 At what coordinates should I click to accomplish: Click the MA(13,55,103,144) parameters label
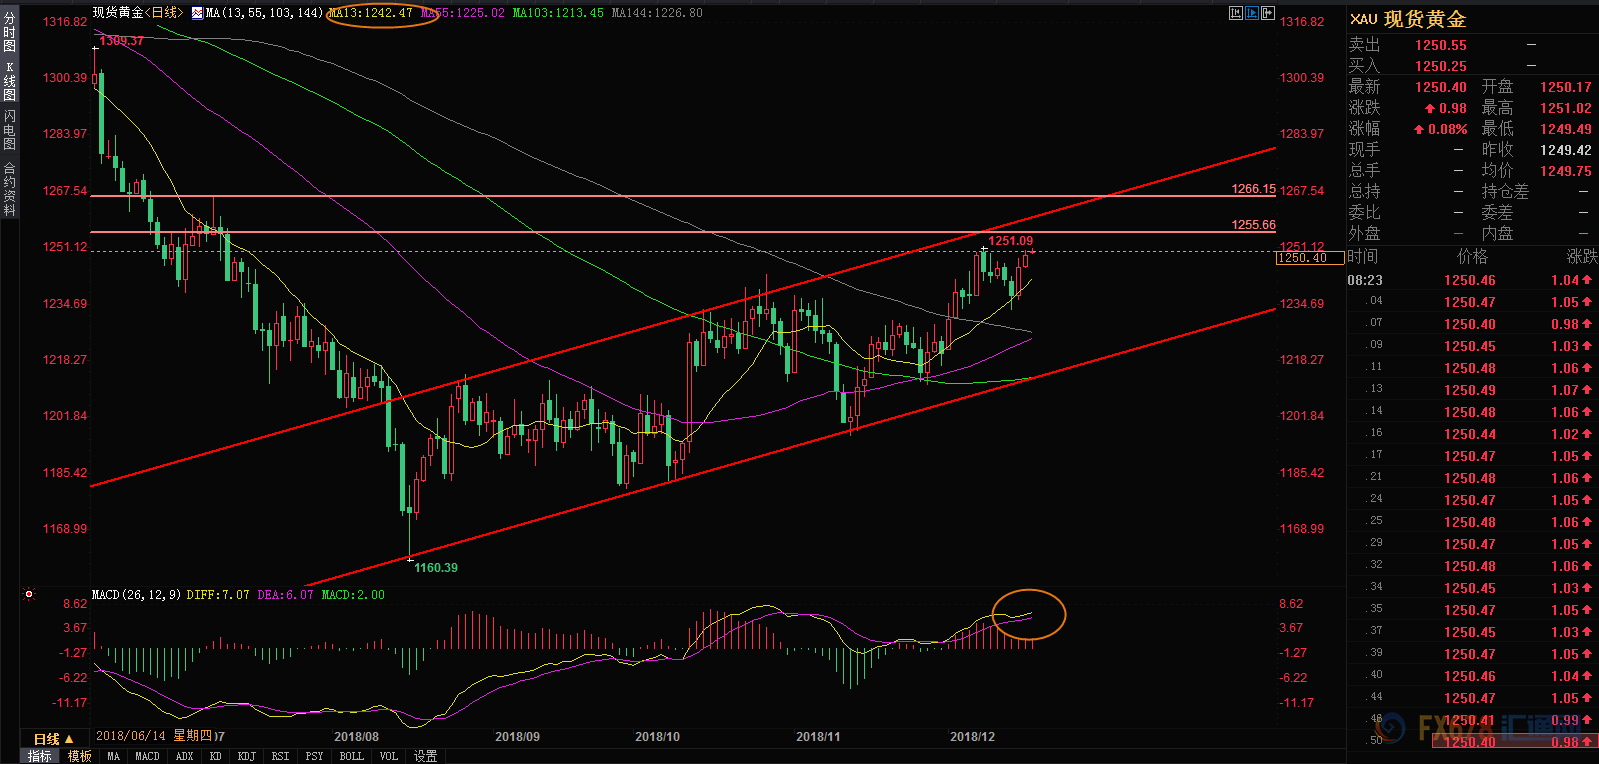265,13
